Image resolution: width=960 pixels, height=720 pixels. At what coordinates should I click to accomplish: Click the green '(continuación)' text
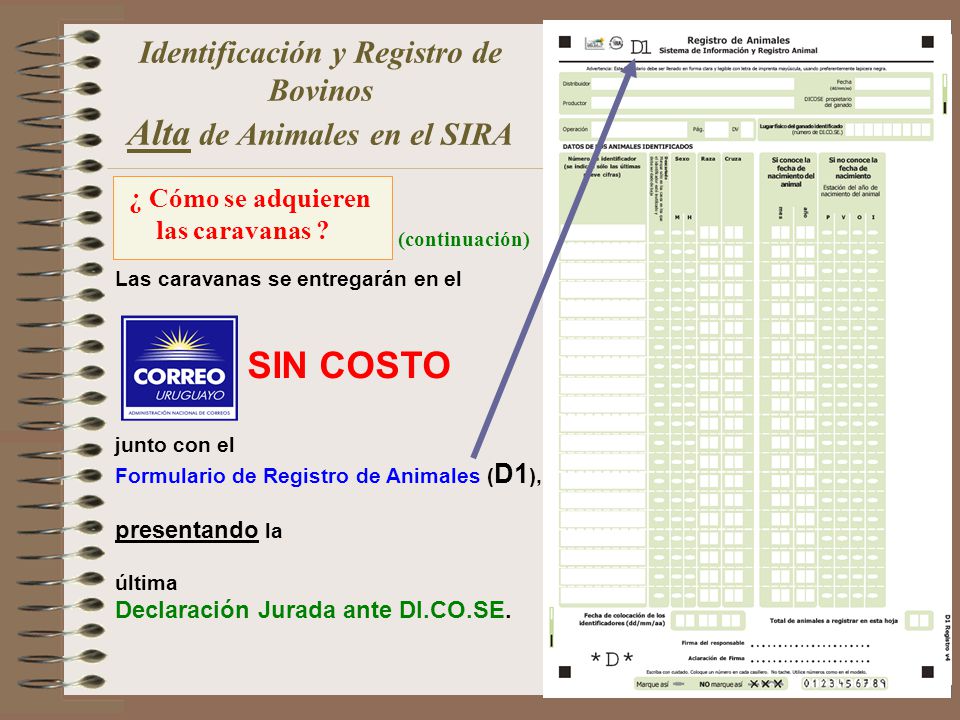click(463, 239)
